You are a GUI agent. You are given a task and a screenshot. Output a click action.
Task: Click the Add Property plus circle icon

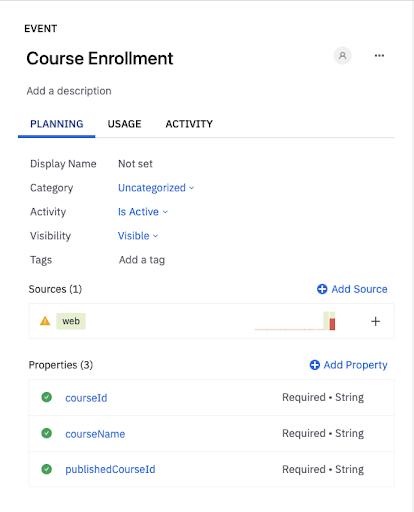(315, 365)
